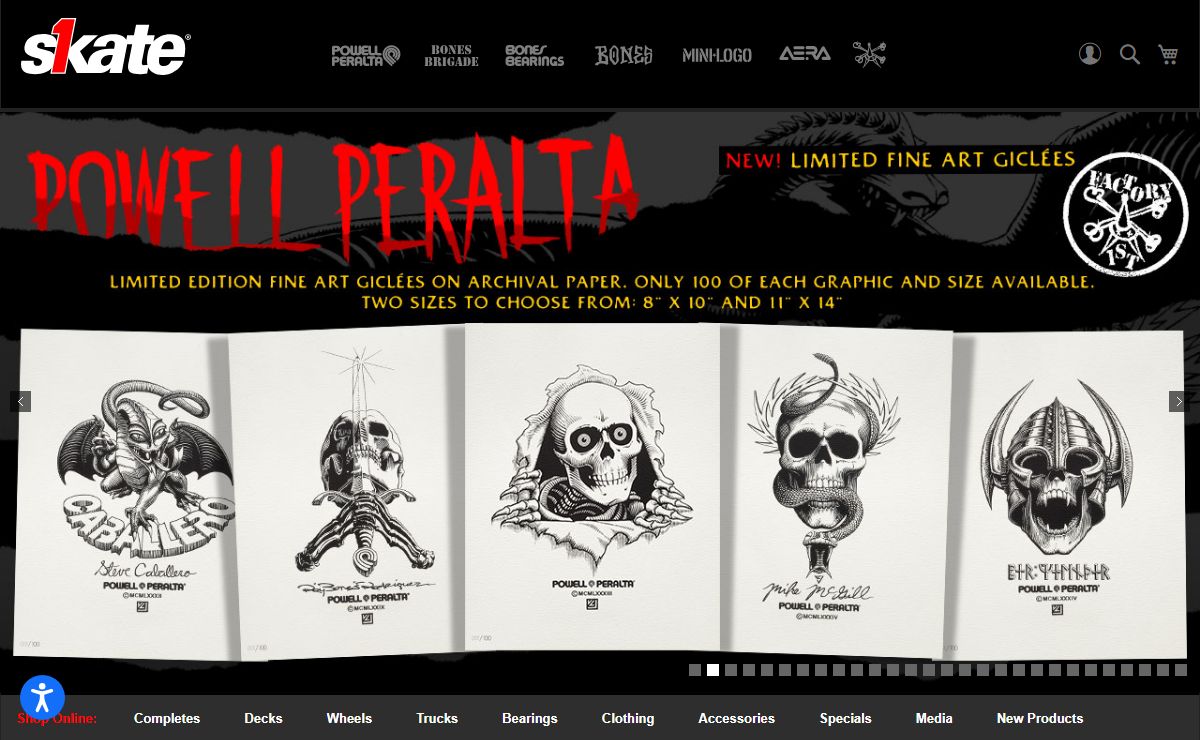
Task: Select the third carousel indicator dot
Action: click(x=731, y=670)
